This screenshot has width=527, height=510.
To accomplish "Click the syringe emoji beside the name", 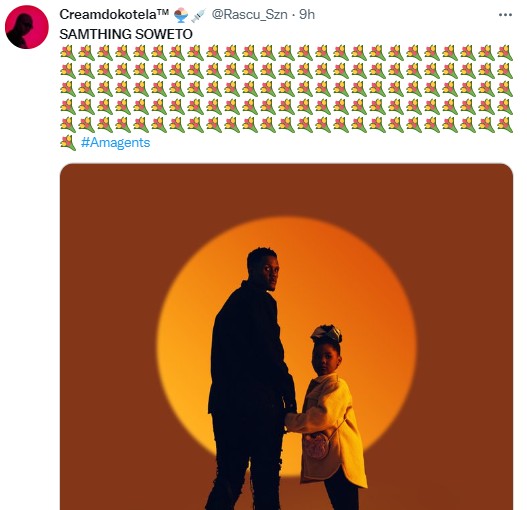I will pos(198,15).
